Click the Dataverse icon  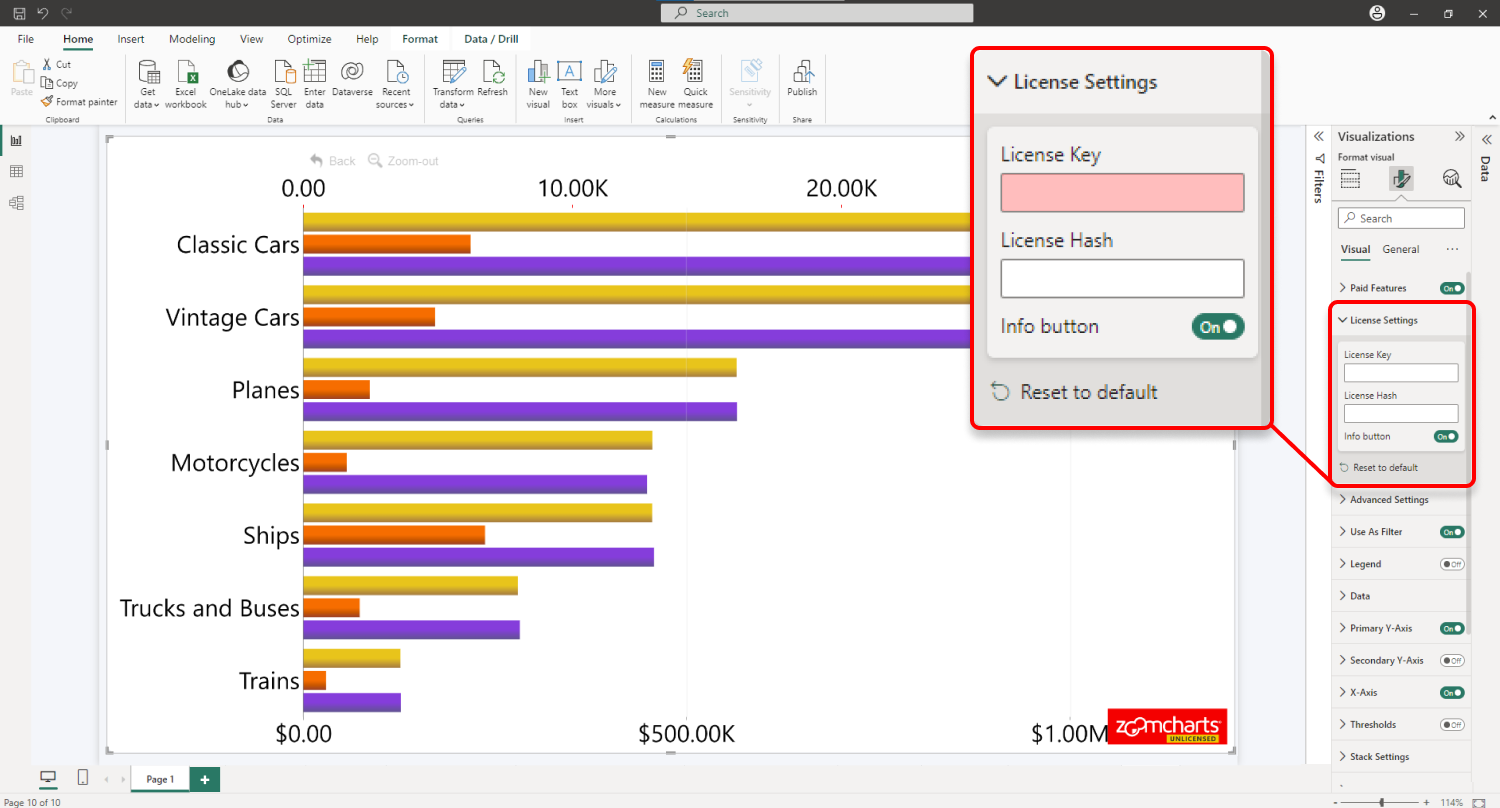(x=351, y=73)
